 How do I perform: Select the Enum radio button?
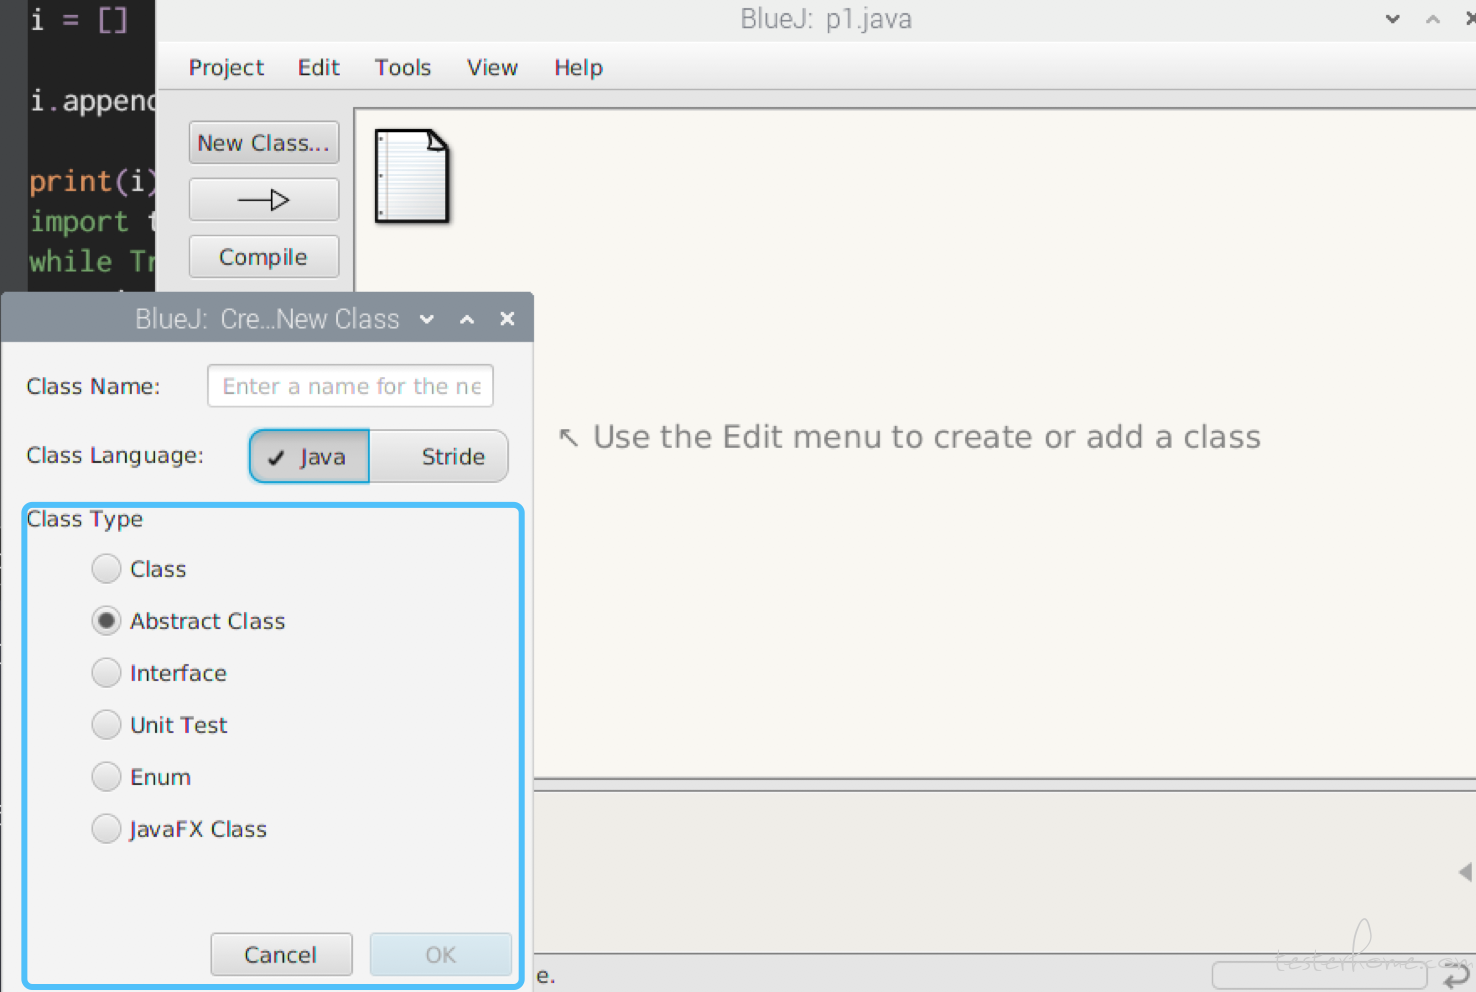(x=106, y=777)
